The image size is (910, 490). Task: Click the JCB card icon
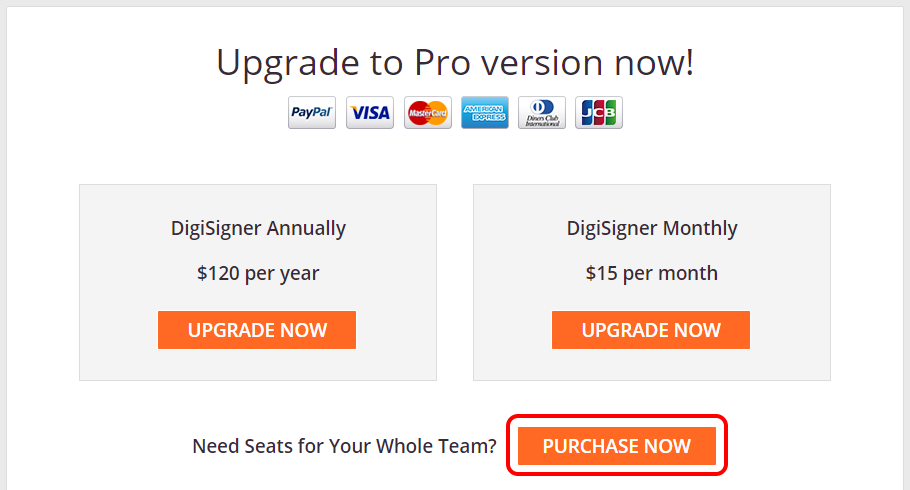pos(599,113)
